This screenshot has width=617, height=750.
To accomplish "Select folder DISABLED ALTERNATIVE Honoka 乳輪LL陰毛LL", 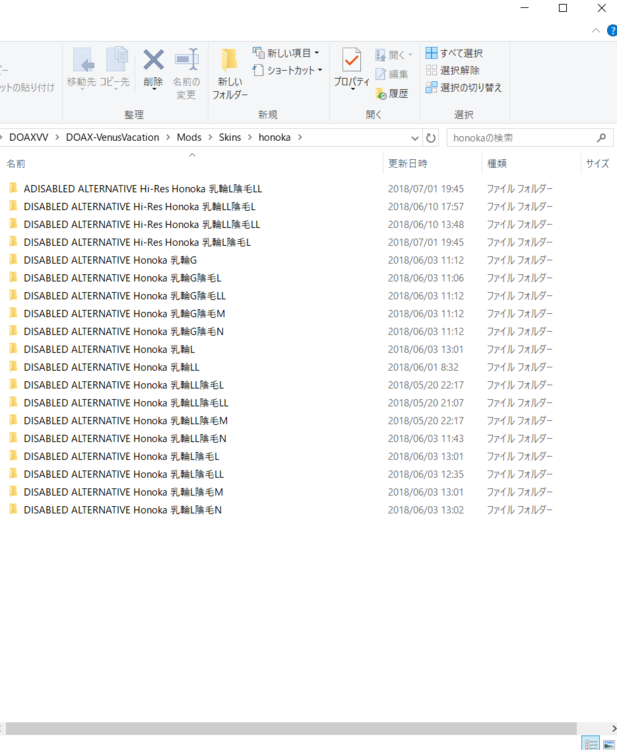I will click(126, 403).
